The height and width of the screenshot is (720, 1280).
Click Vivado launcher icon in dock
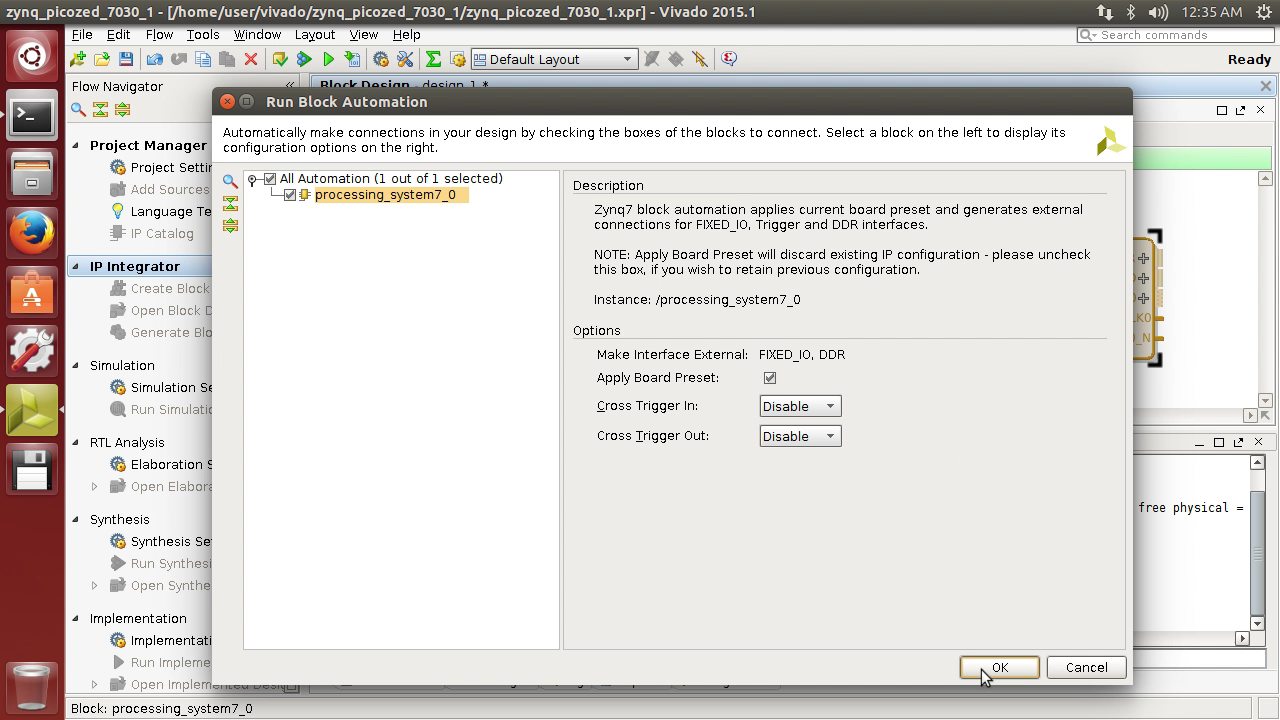[x=32, y=410]
